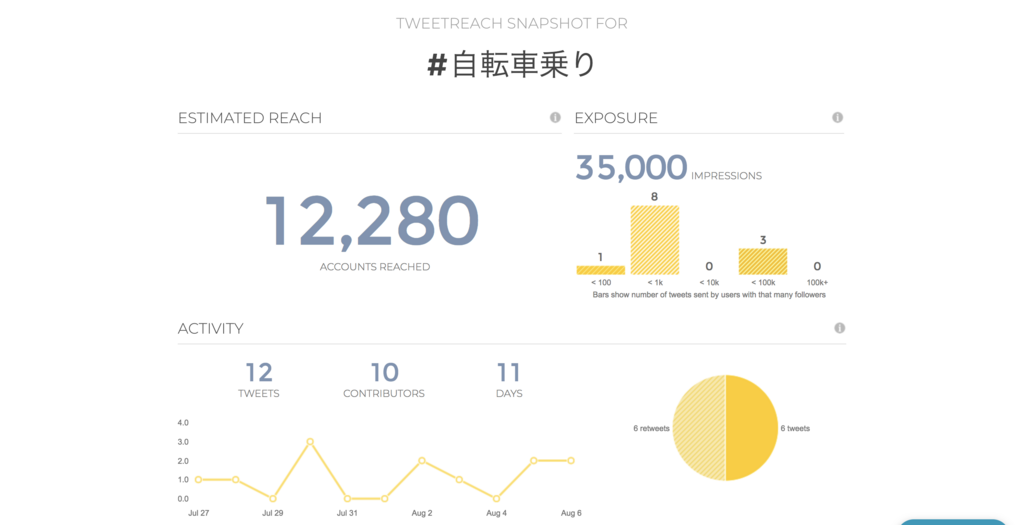This screenshot has height=525, width=1024.
Task: Open the Estimated Reach info icon
Action: pos(555,118)
